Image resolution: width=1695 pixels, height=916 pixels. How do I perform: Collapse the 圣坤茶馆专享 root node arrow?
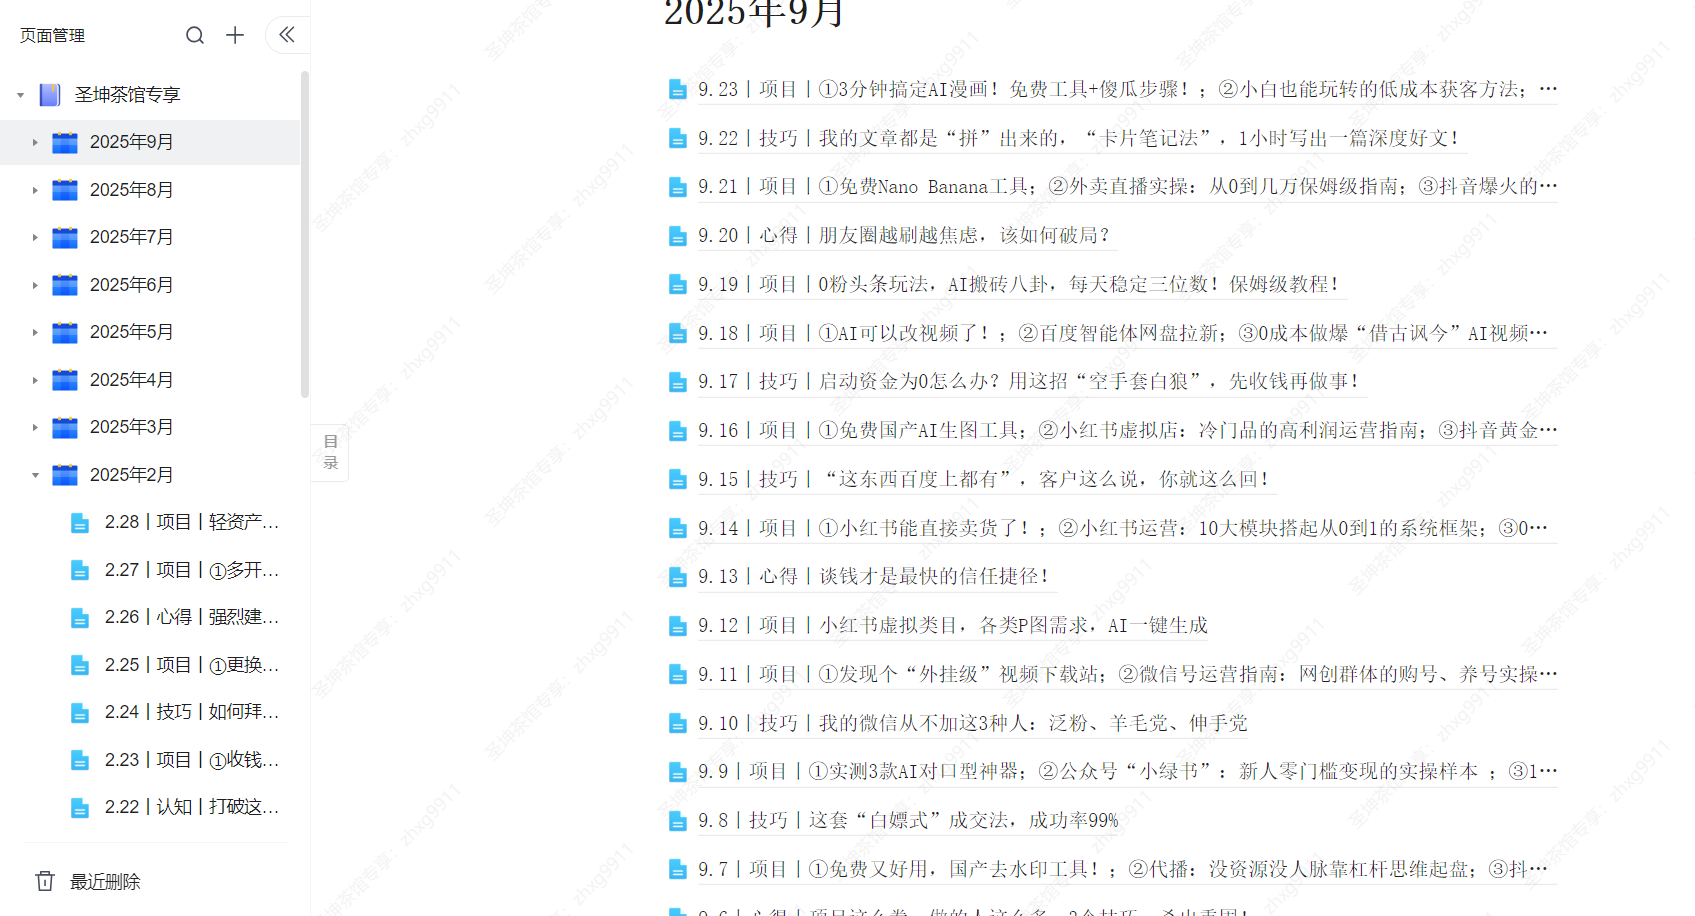point(20,95)
